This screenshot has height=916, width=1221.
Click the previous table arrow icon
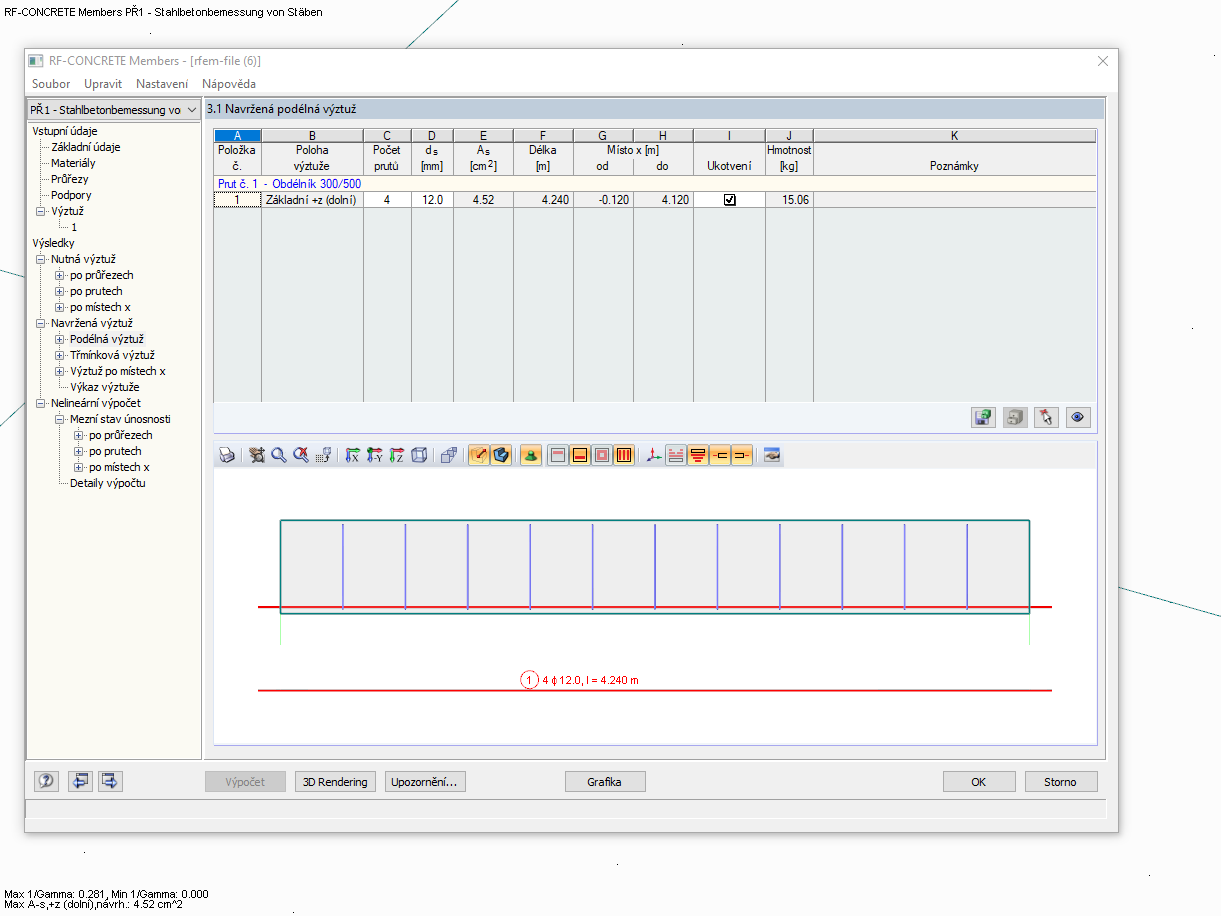(x=80, y=781)
